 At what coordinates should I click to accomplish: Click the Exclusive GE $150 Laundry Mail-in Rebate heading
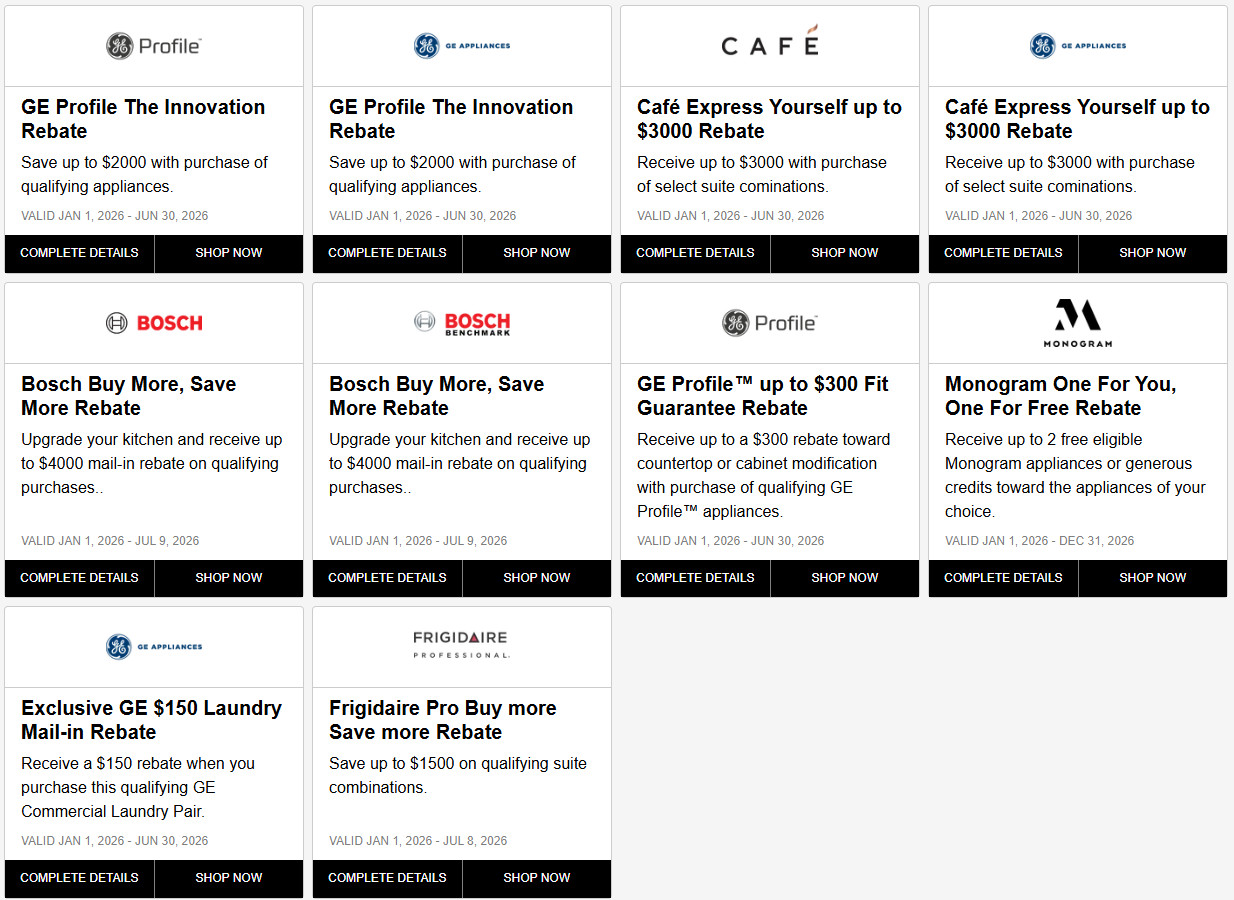(x=151, y=720)
